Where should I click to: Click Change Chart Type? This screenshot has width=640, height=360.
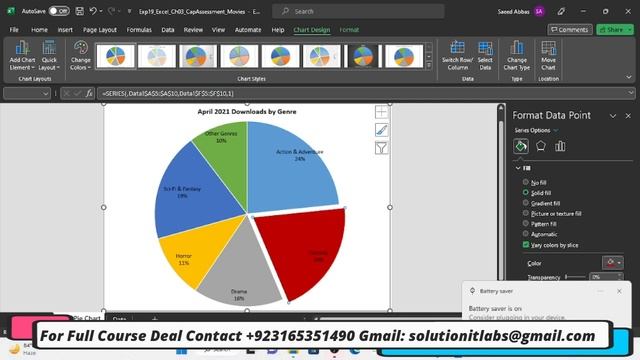click(x=517, y=56)
